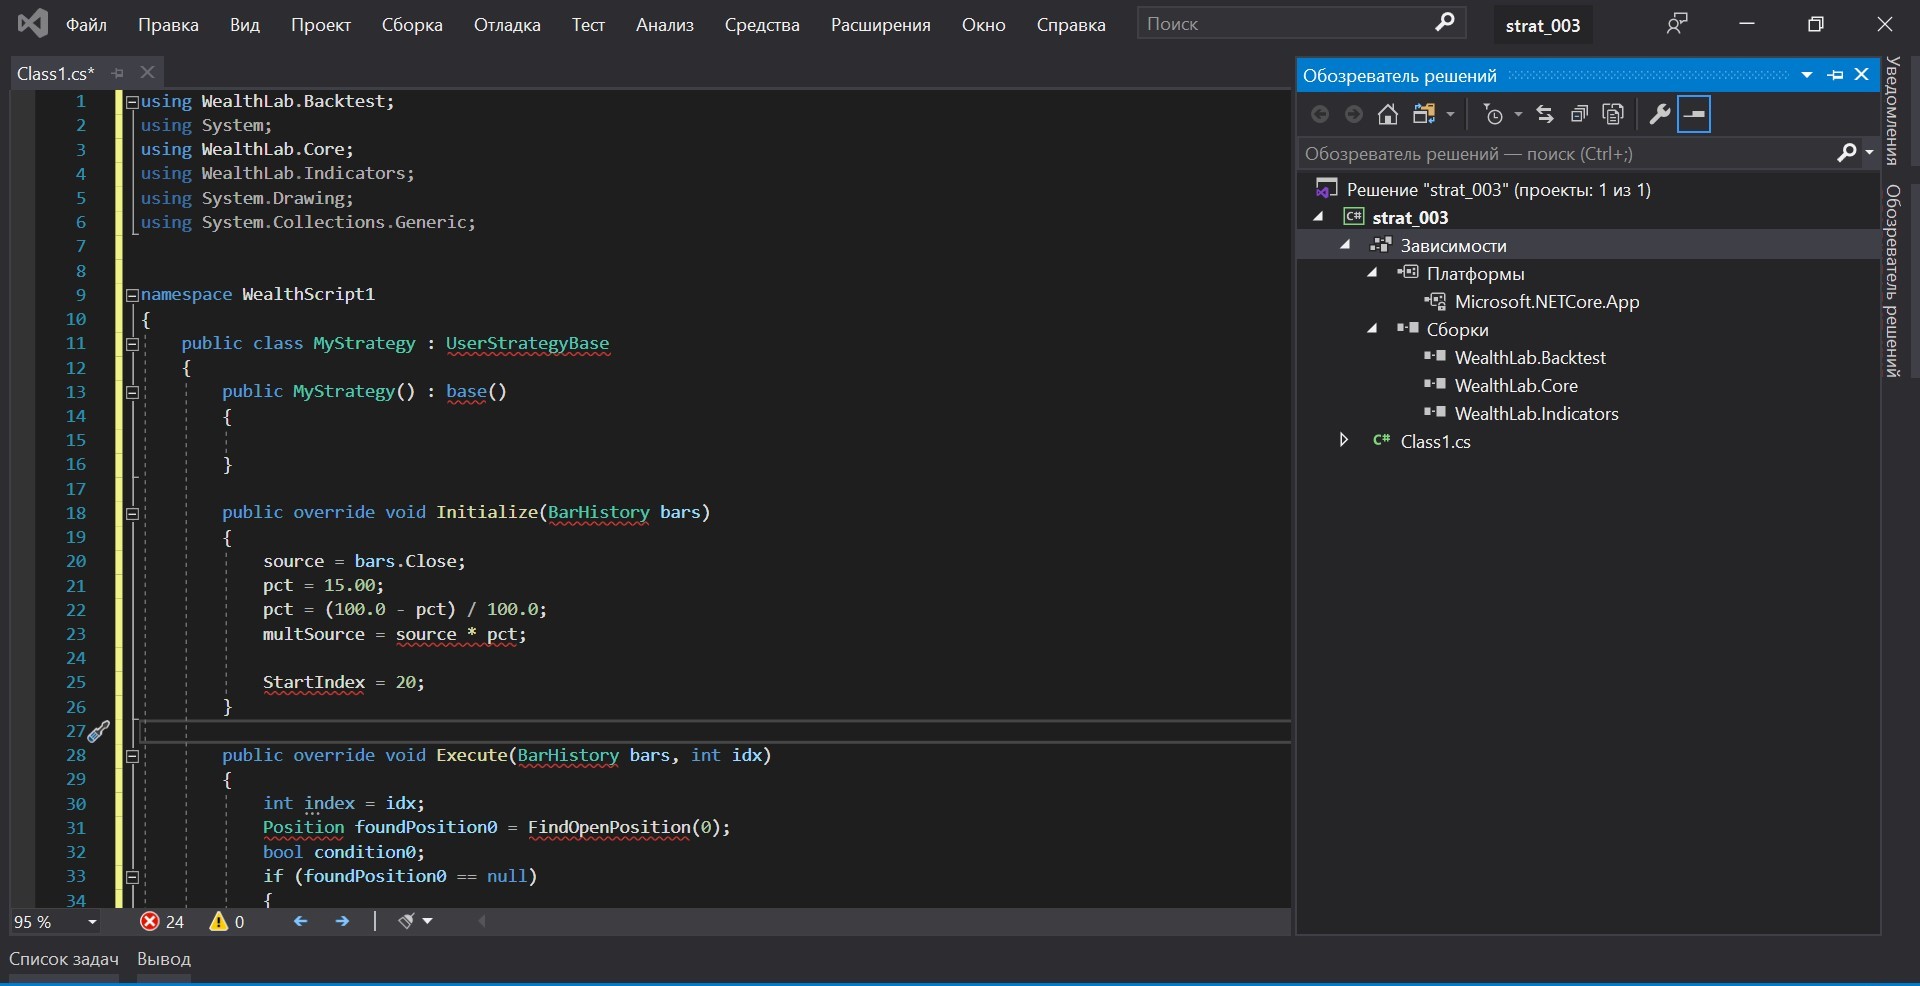Open the Отладка menu
The image size is (1920, 986).
507,25
